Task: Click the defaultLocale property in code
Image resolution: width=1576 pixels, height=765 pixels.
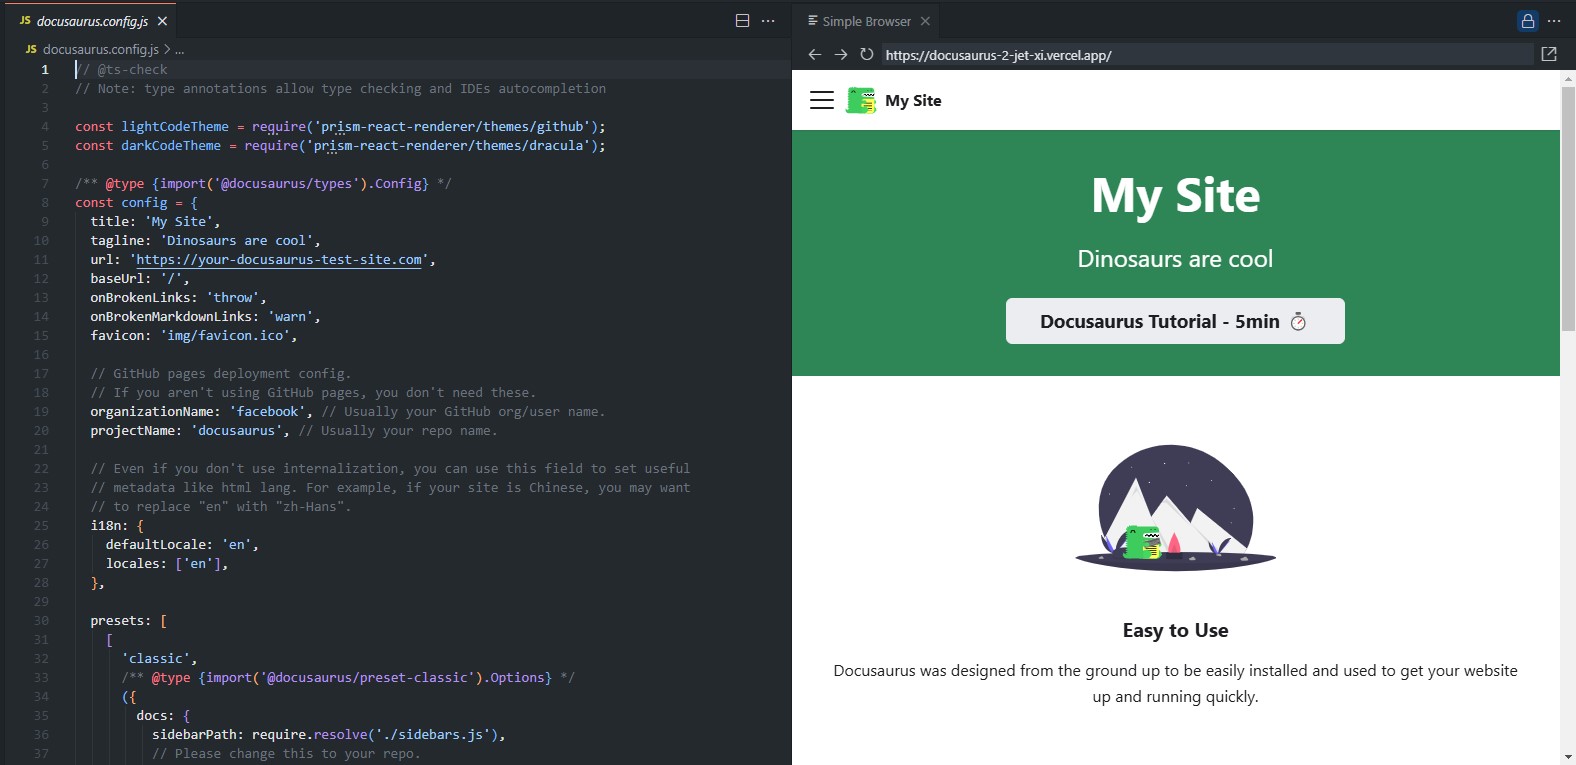Action: (x=159, y=544)
